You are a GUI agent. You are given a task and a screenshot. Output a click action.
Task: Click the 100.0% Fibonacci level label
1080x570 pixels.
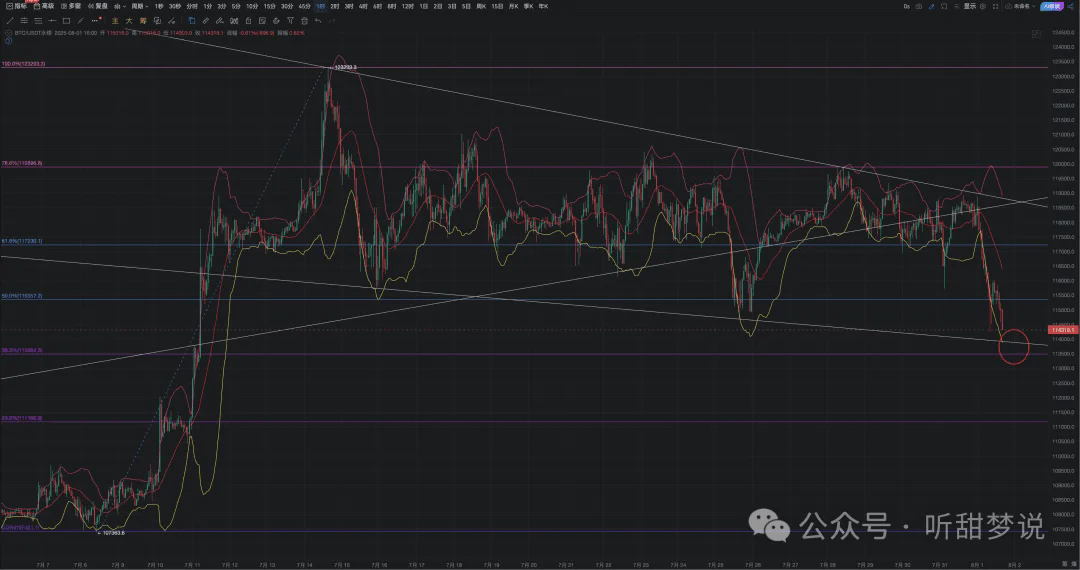pos(23,64)
